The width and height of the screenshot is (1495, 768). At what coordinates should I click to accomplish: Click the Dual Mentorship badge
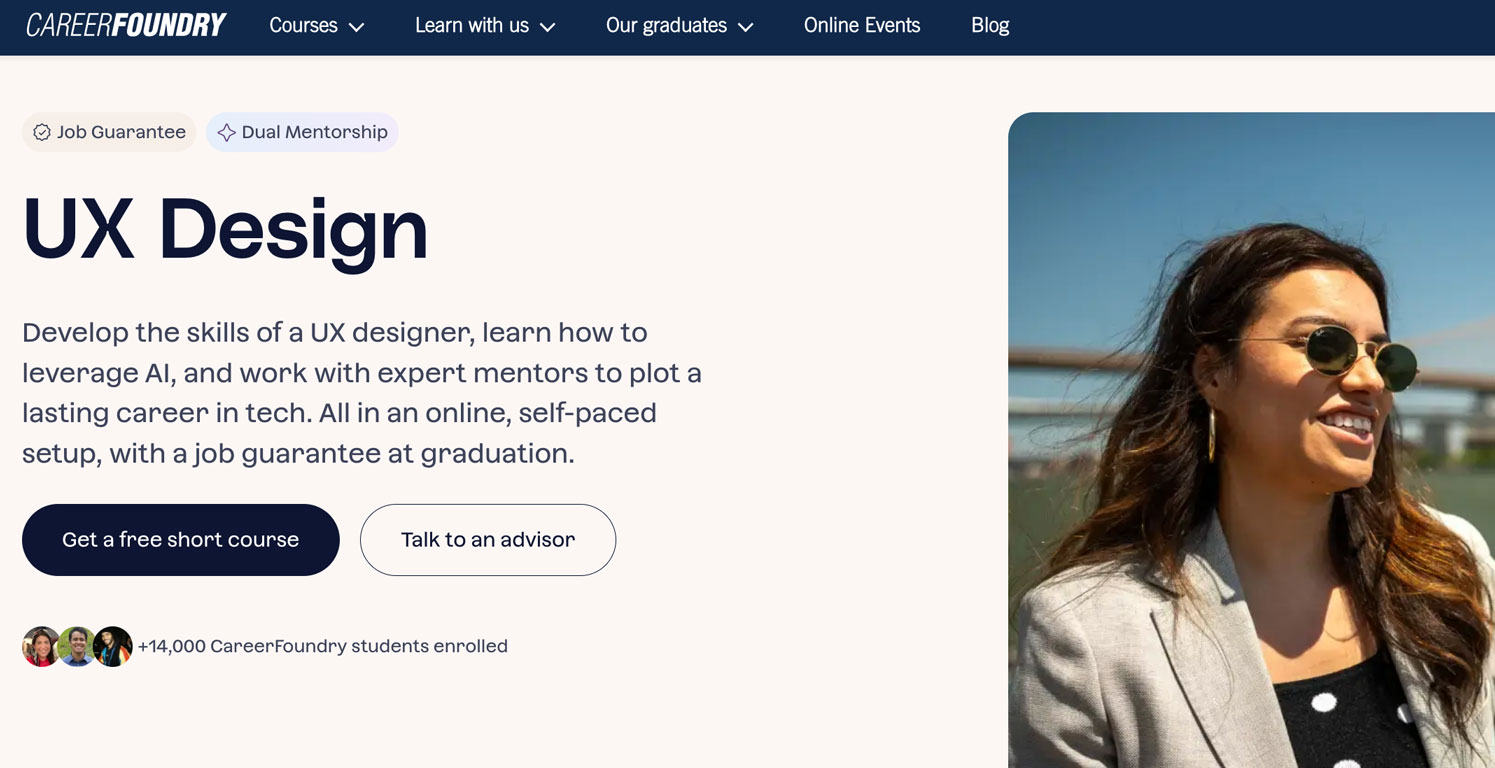point(302,131)
